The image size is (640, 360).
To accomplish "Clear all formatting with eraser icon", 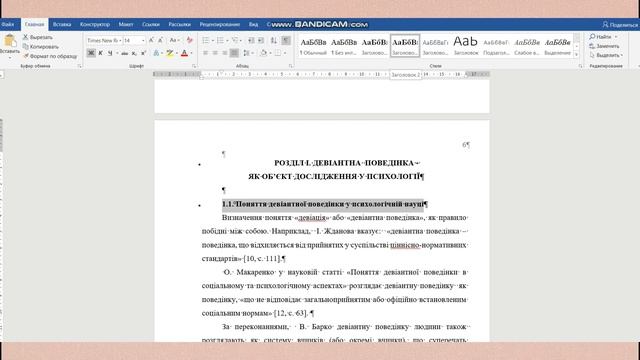I will (189, 40).
